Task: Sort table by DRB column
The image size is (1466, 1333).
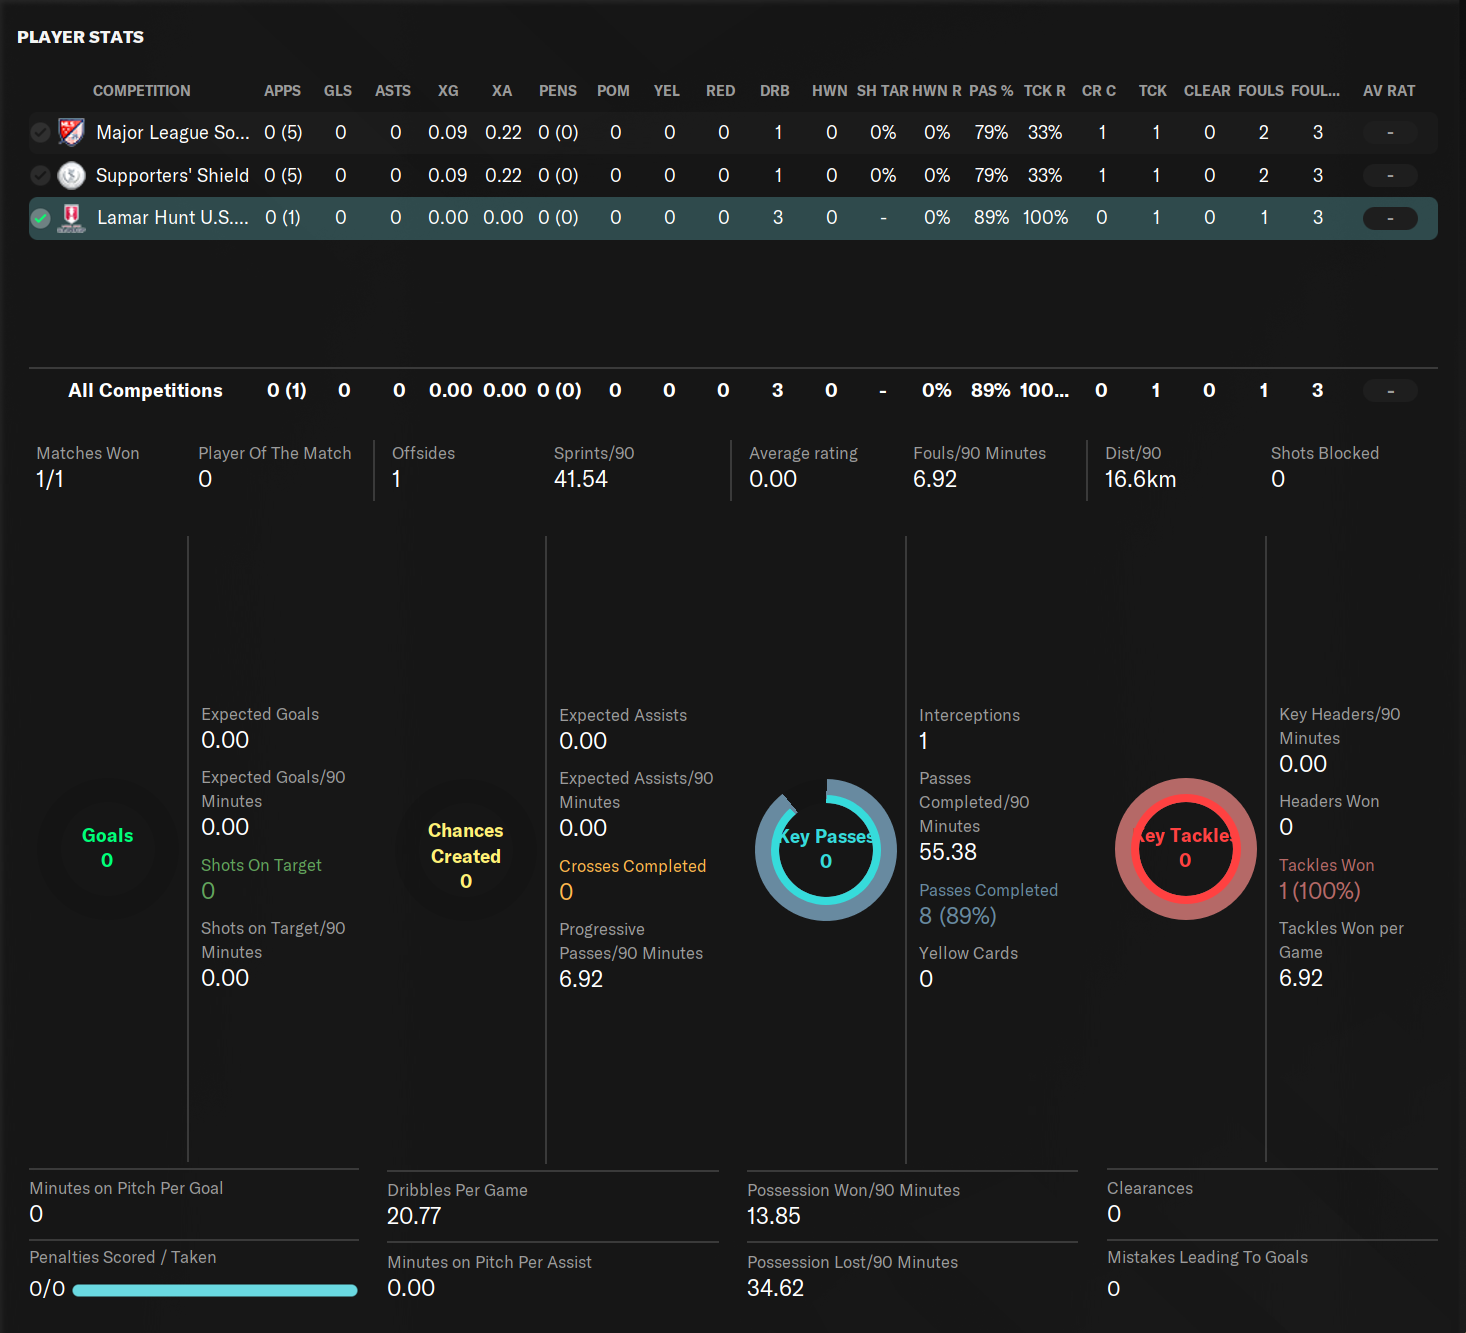Action: (x=775, y=91)
